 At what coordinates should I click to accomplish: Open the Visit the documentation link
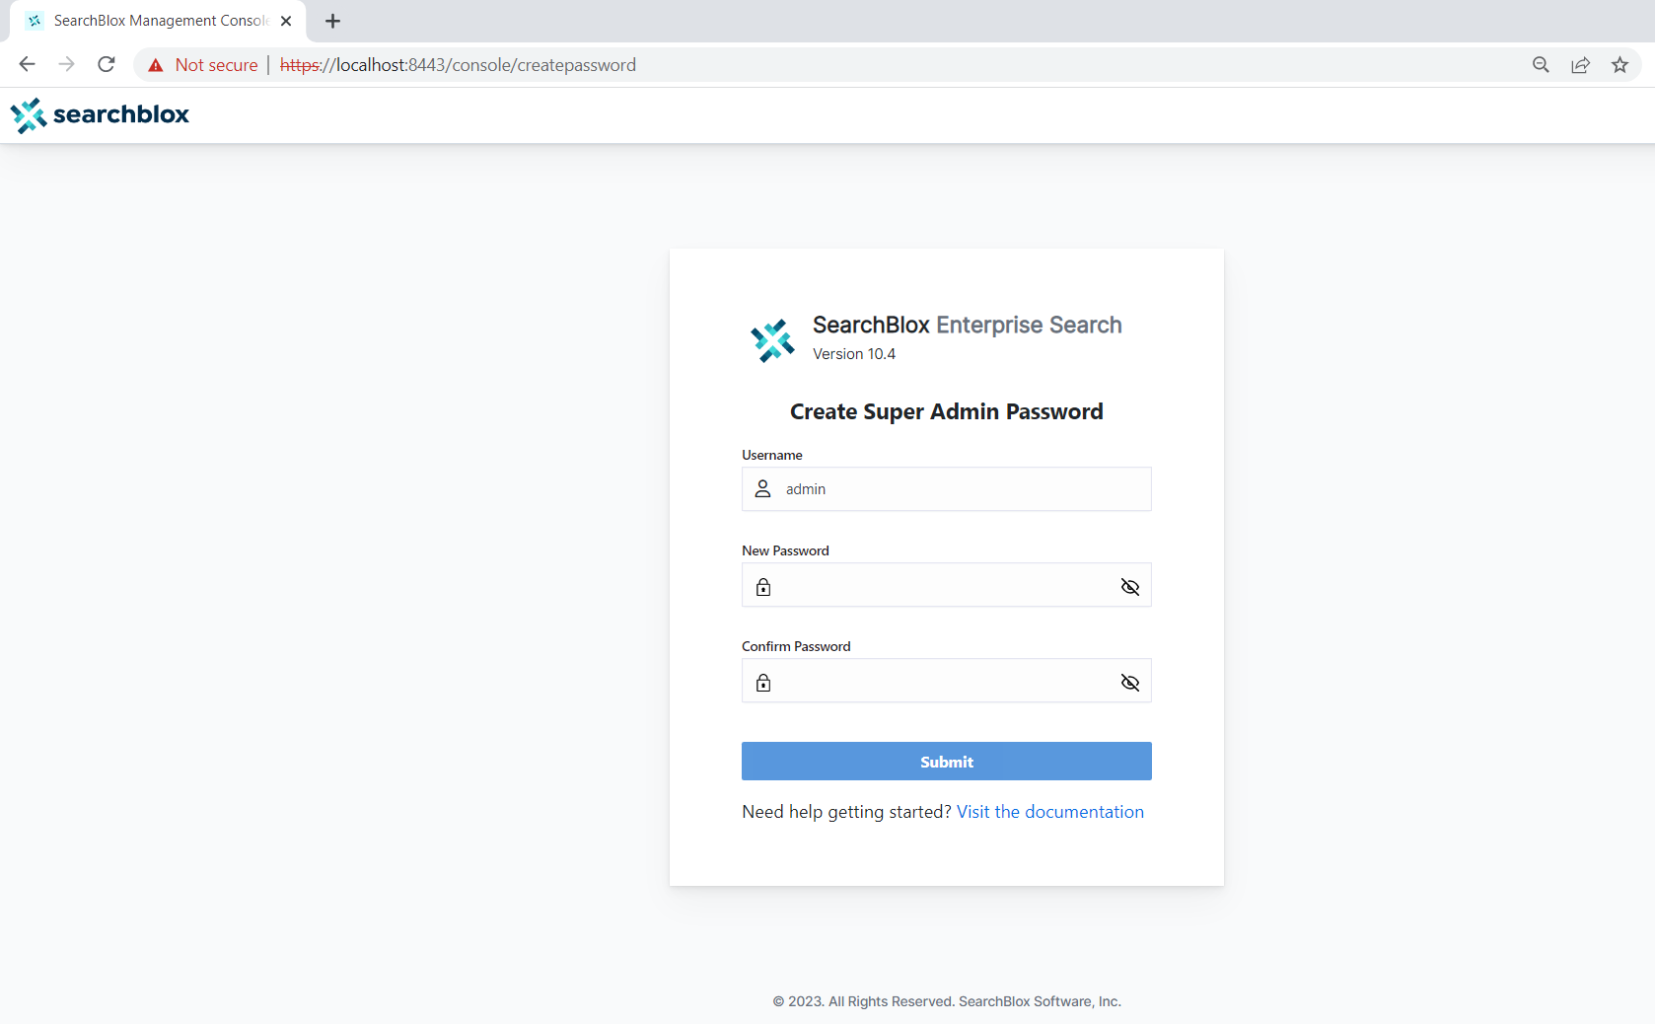(x=1050, y=812)
